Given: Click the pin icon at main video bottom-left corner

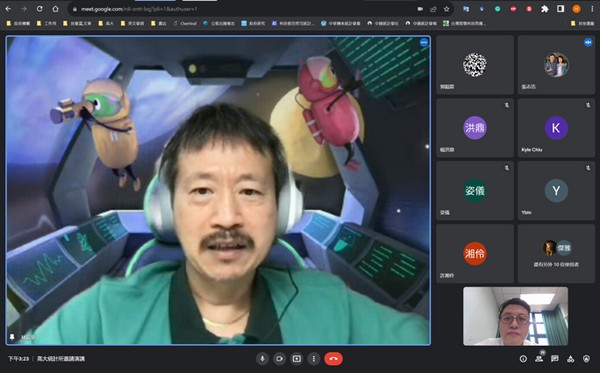Looking at the screenshot, I should pos(12,337).
